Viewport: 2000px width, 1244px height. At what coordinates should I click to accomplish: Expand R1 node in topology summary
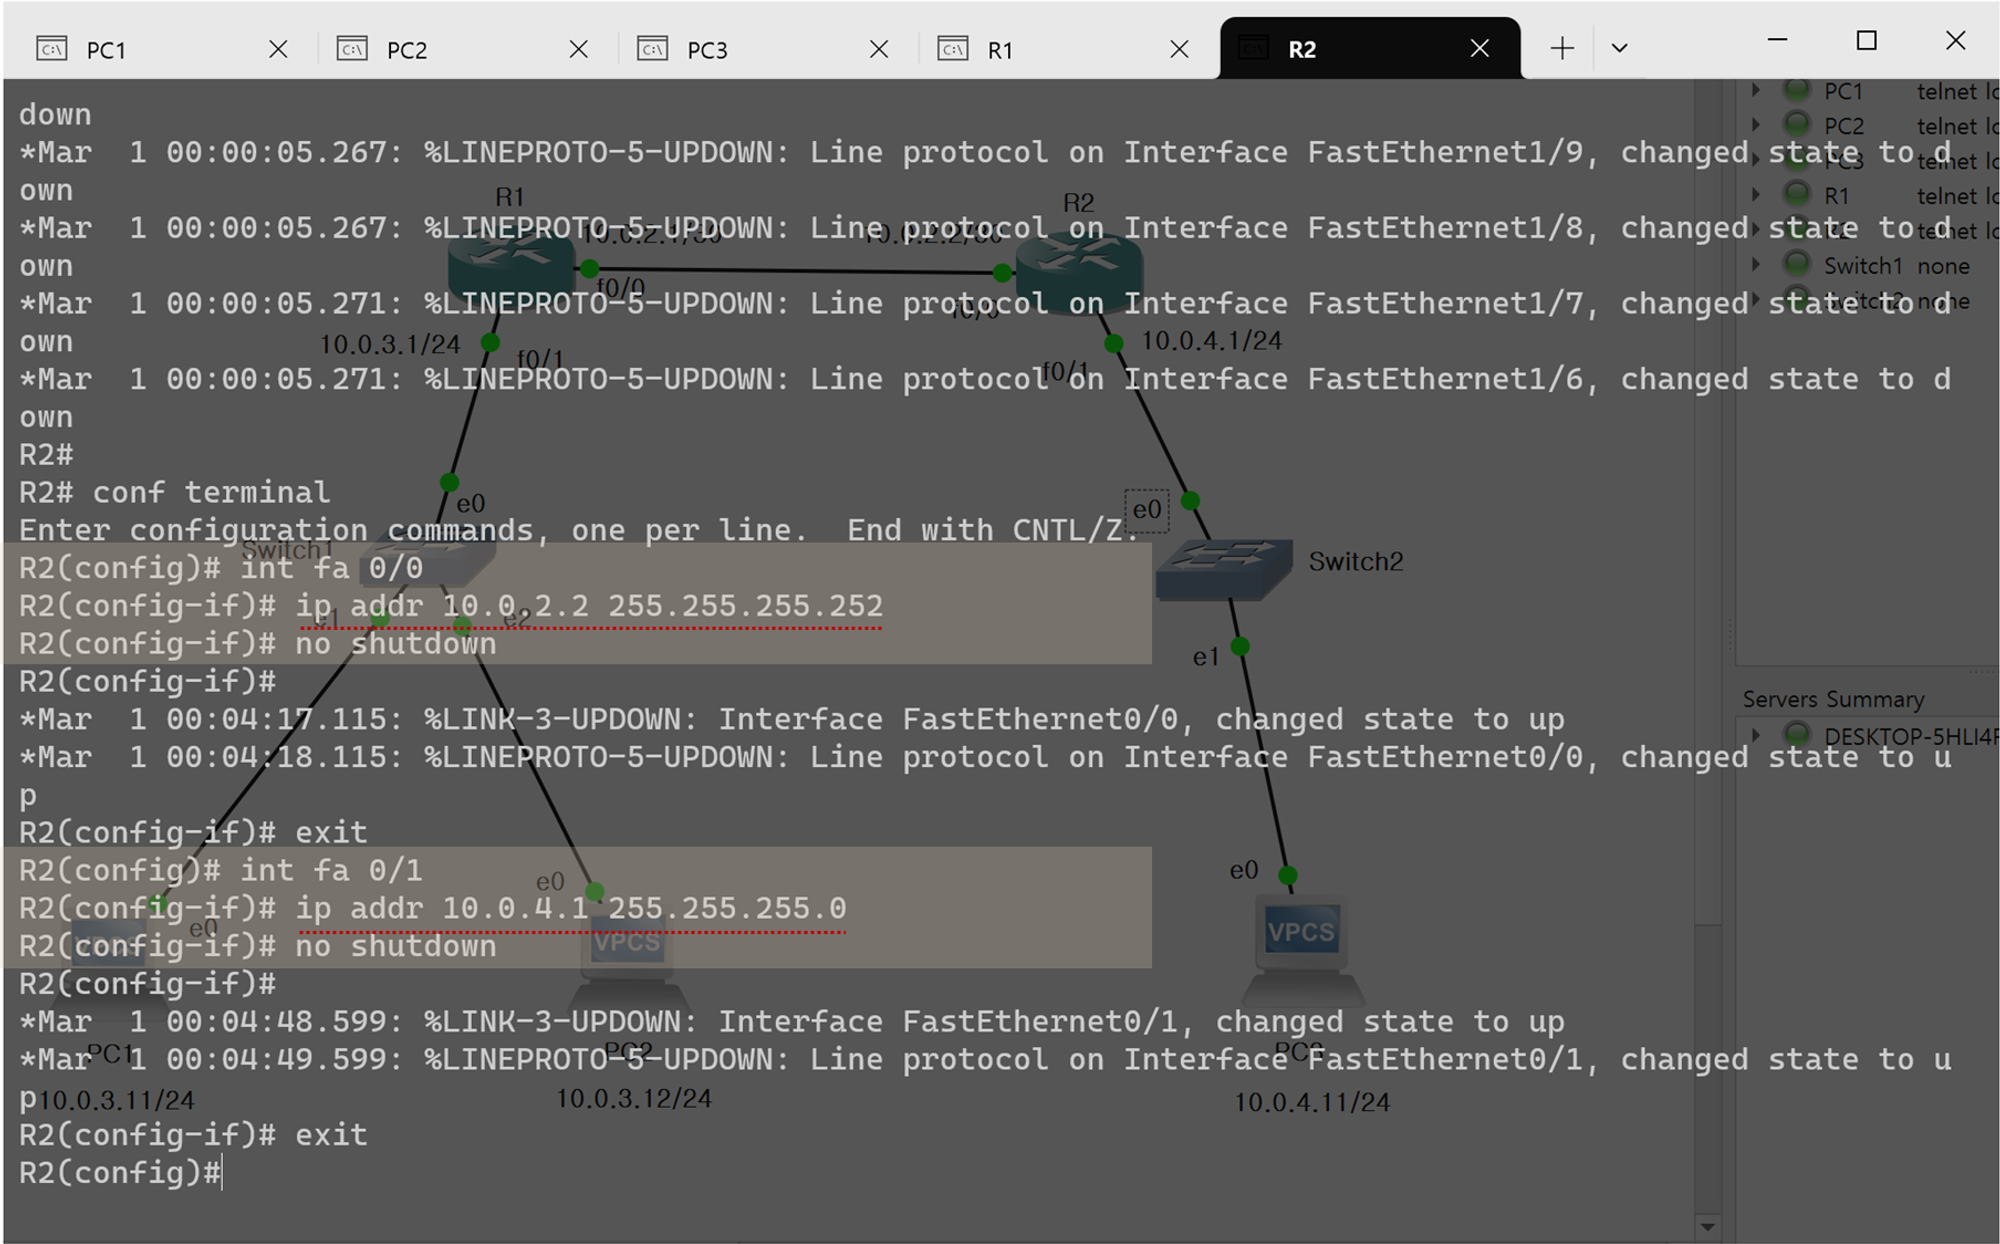click(x=1755, y=194)
